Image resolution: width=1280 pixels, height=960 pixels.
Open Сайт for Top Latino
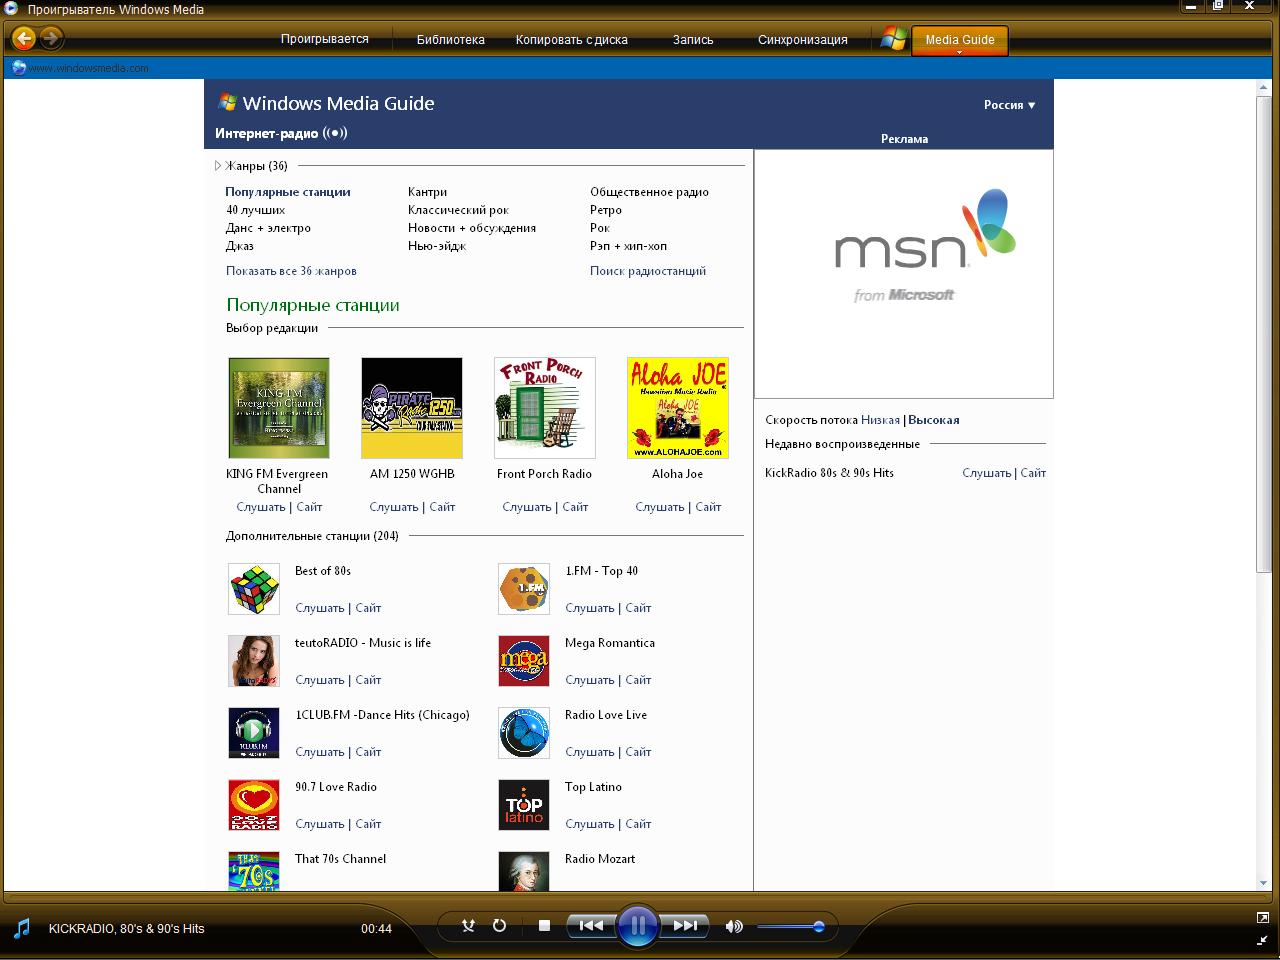(638, 824)
